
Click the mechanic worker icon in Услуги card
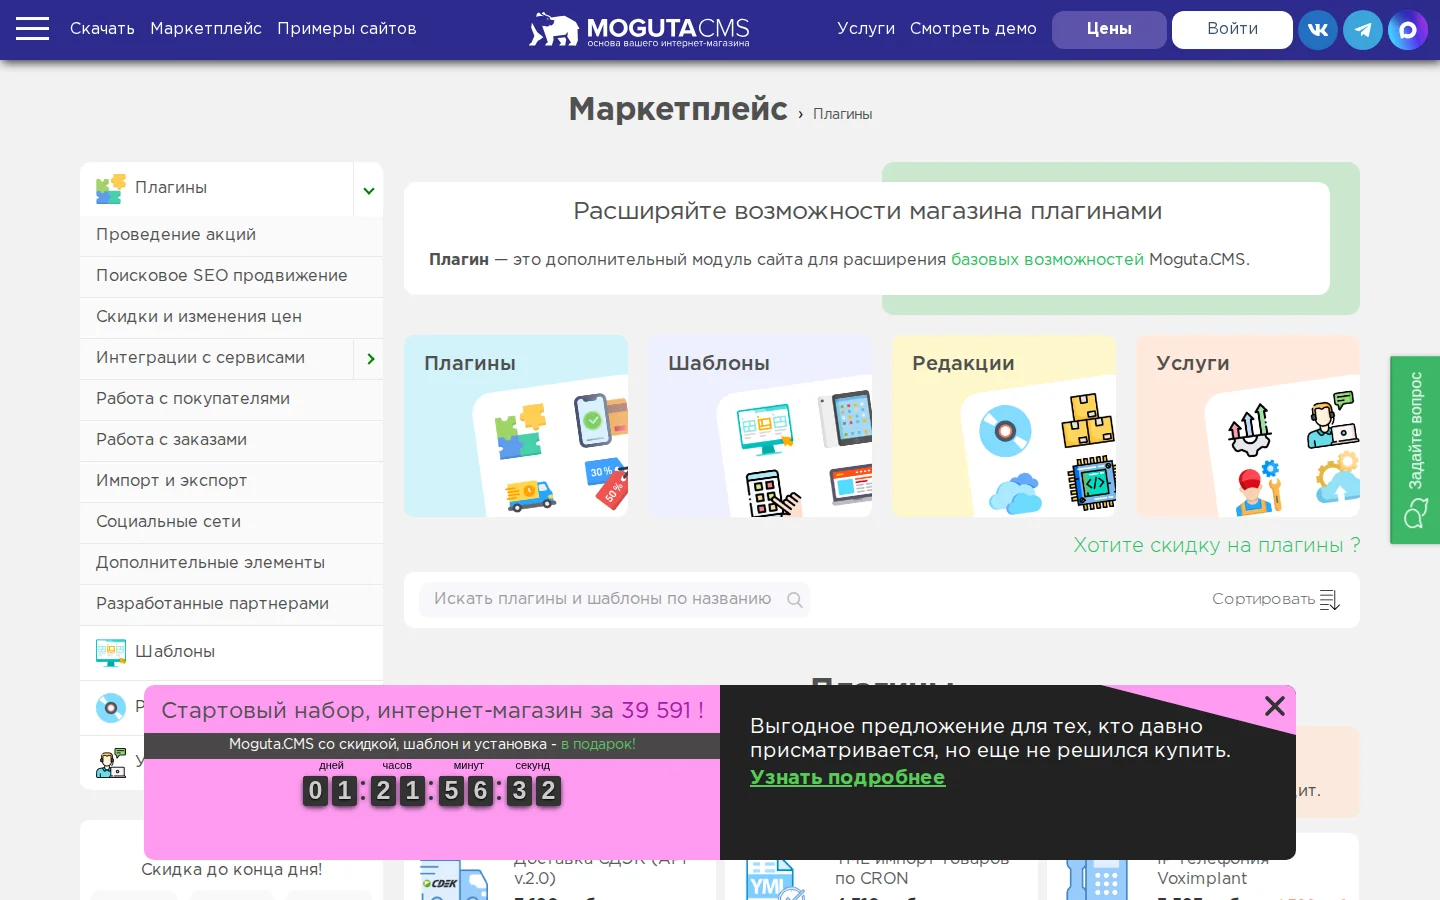[x=1258, y=489]
